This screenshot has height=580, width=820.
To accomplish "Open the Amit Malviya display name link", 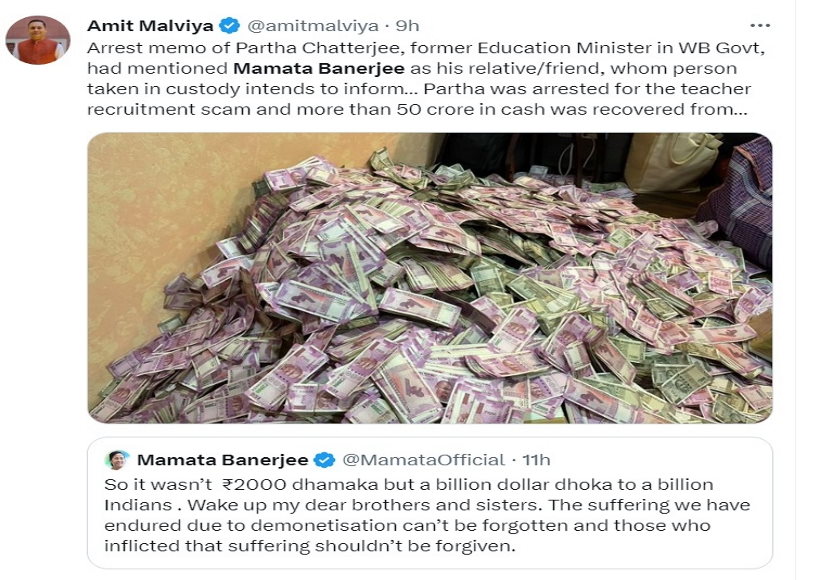I will coord(150,25).
